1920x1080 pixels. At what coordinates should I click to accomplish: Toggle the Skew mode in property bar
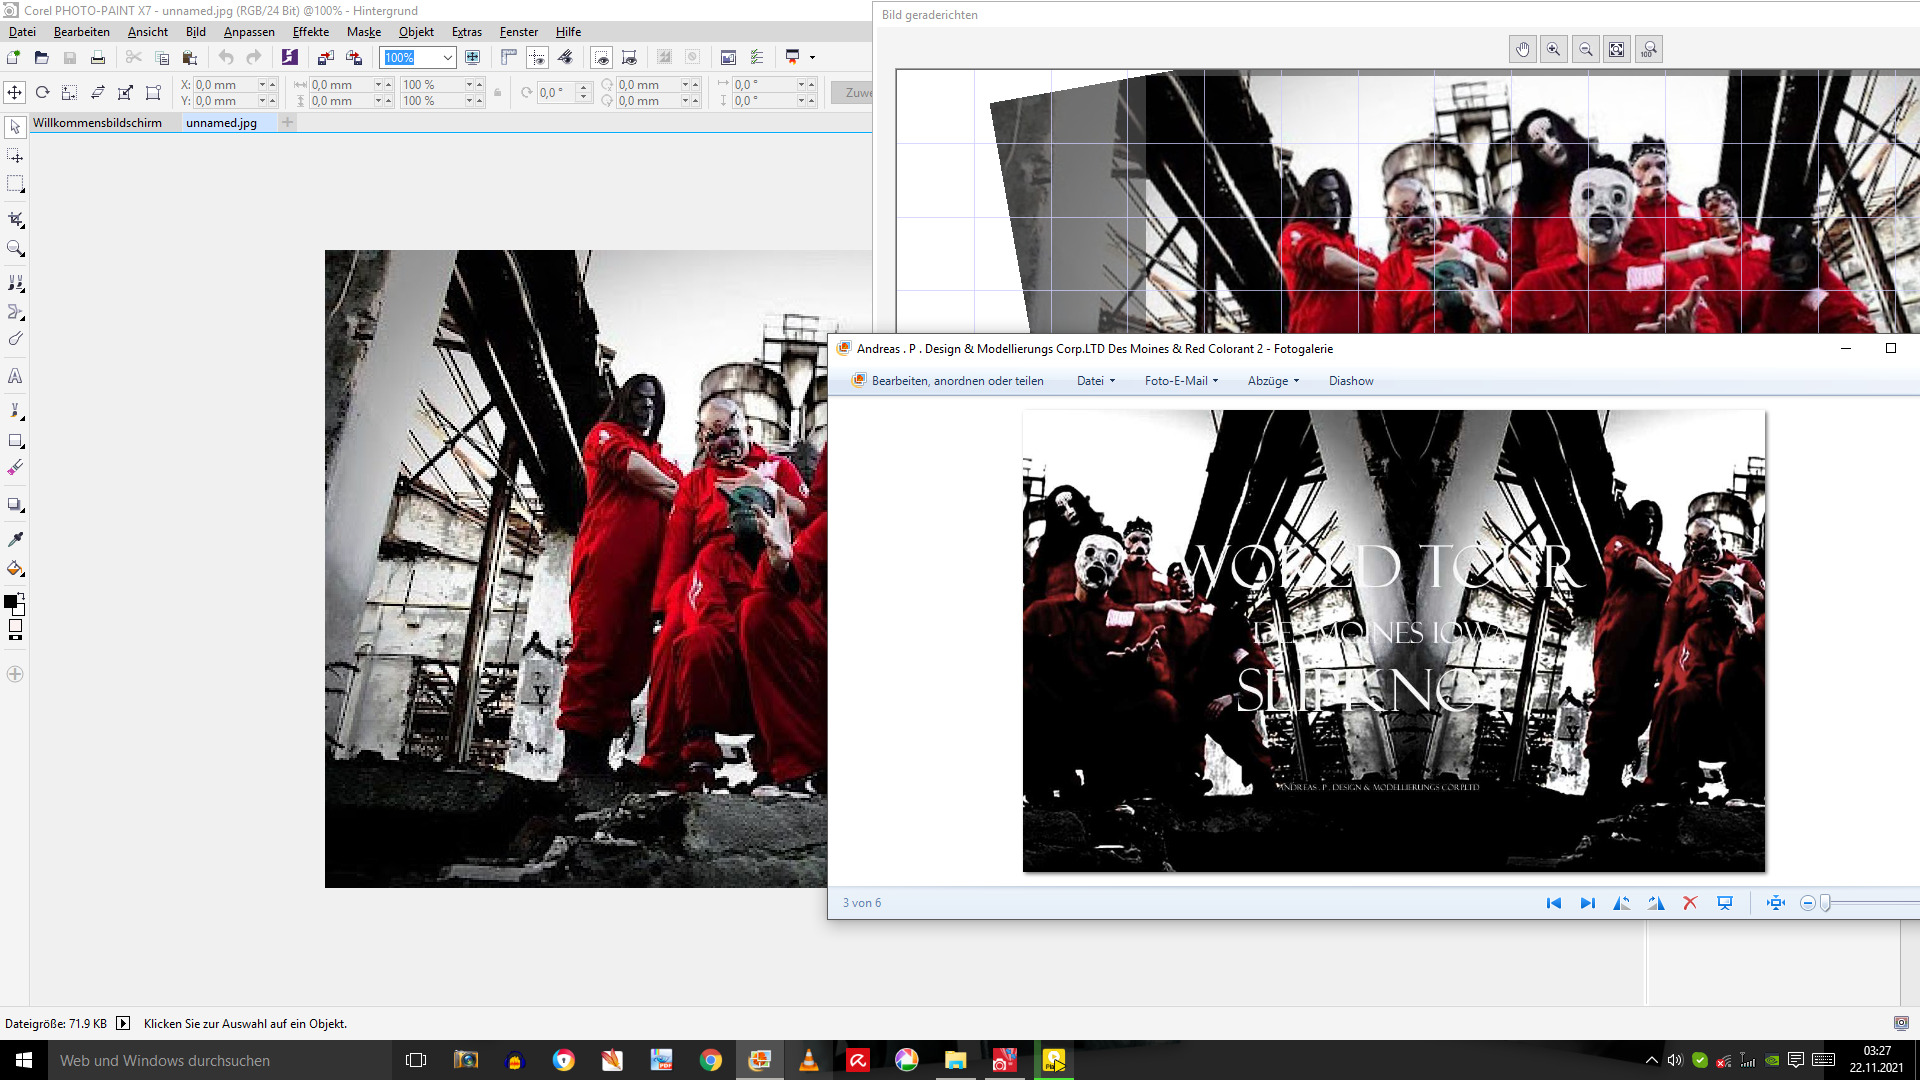tap(97, 92)
